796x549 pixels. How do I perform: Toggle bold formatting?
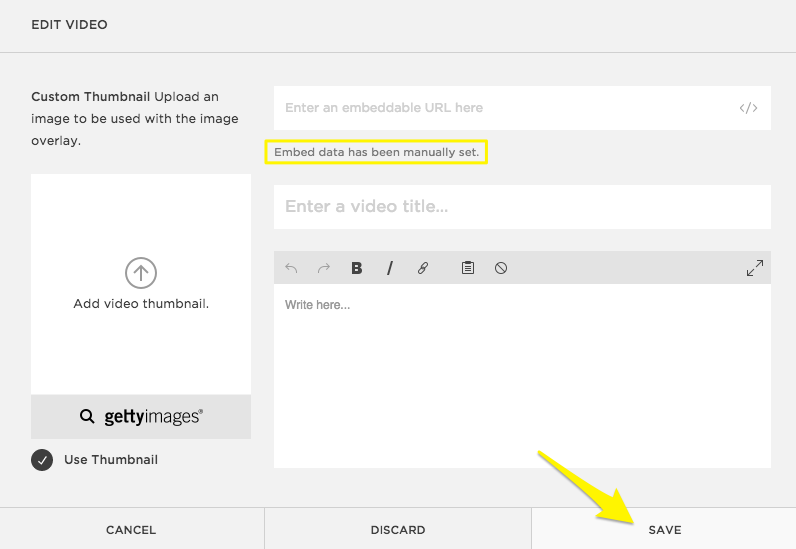(x=357, y=268)
